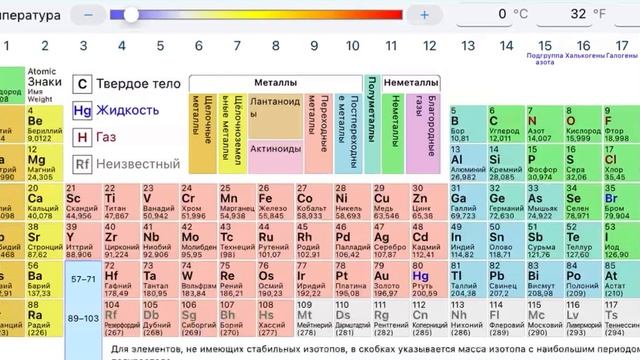Select the liquid state legend icon Hg
The width and height of the screenshot is (640, 360).
click(82, 111)
